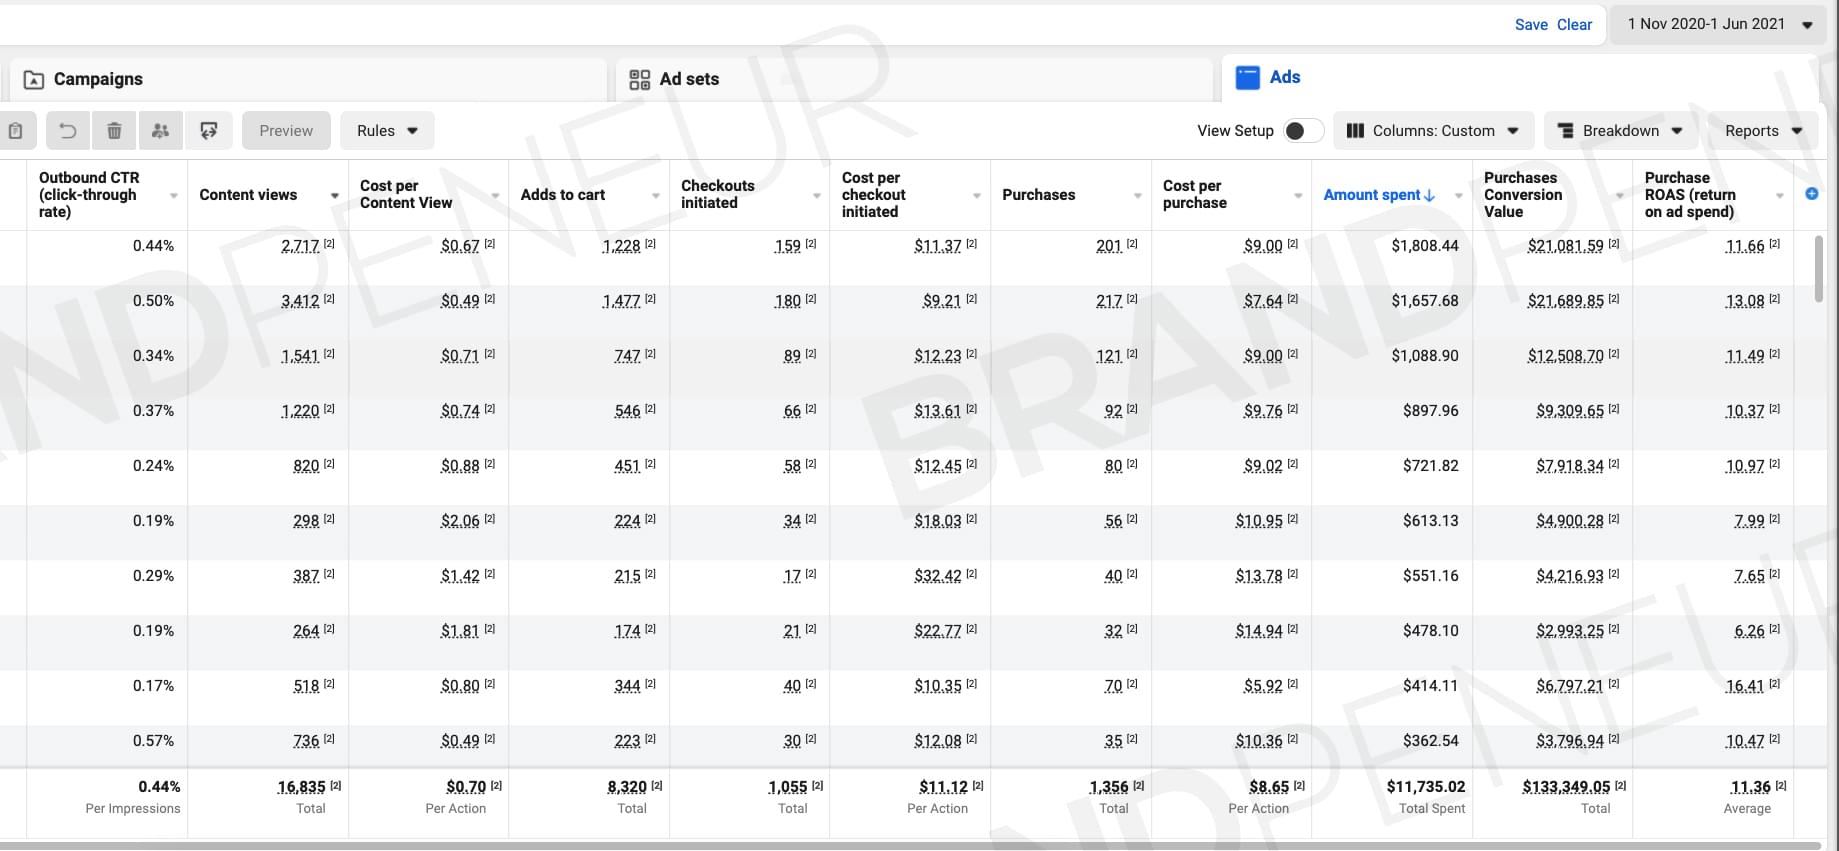Click the 8,320 total adds to cart
This screenshot has height=851, width=1839.
click(x=627, y=787)
